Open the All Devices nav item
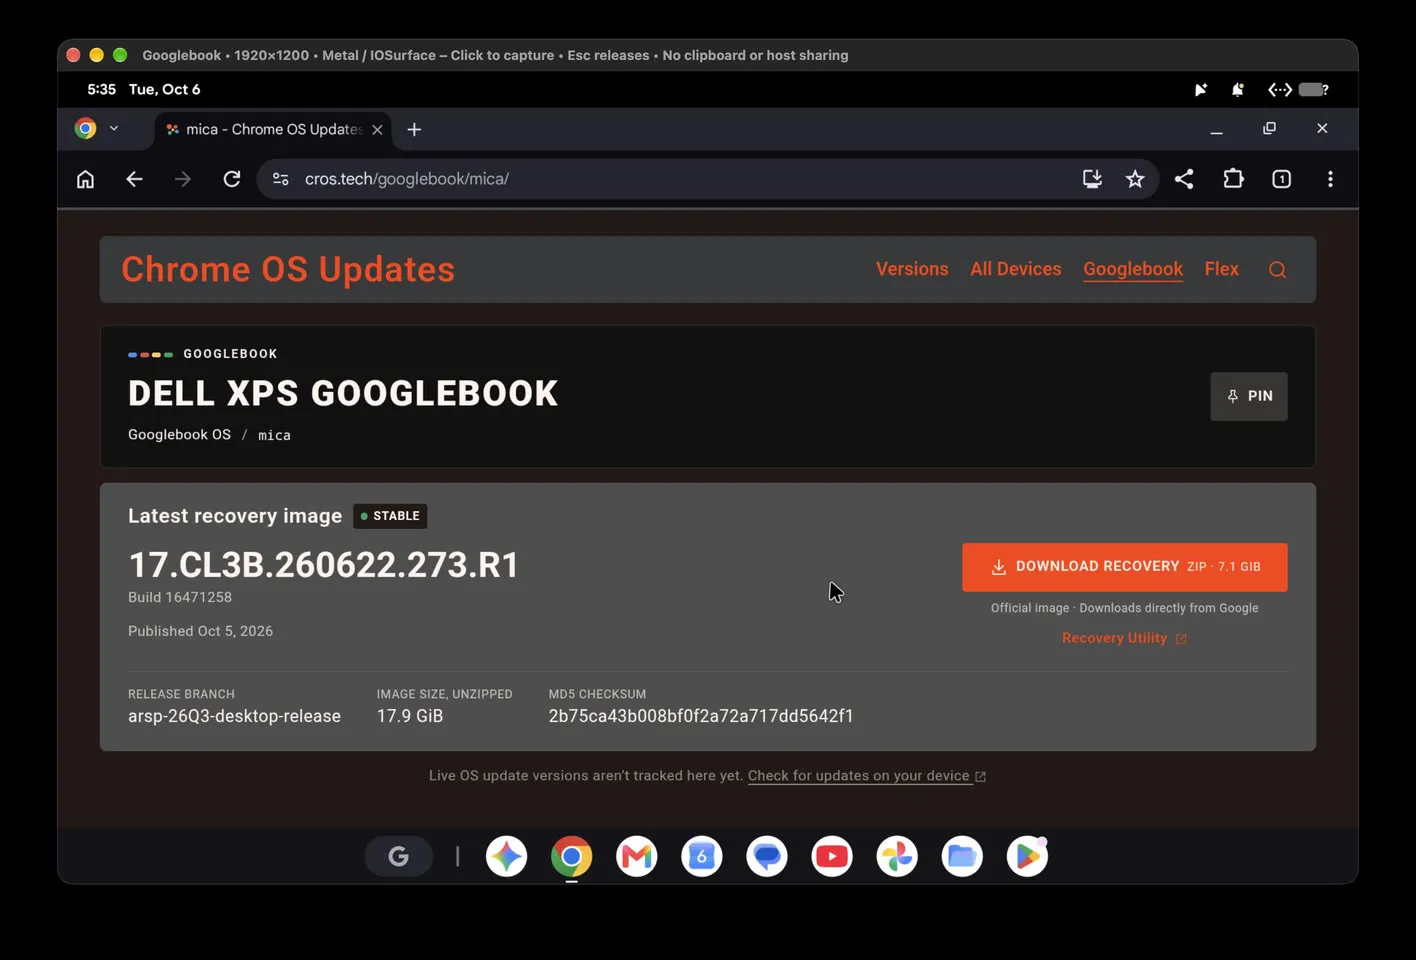 click(x=1015, y=269)
